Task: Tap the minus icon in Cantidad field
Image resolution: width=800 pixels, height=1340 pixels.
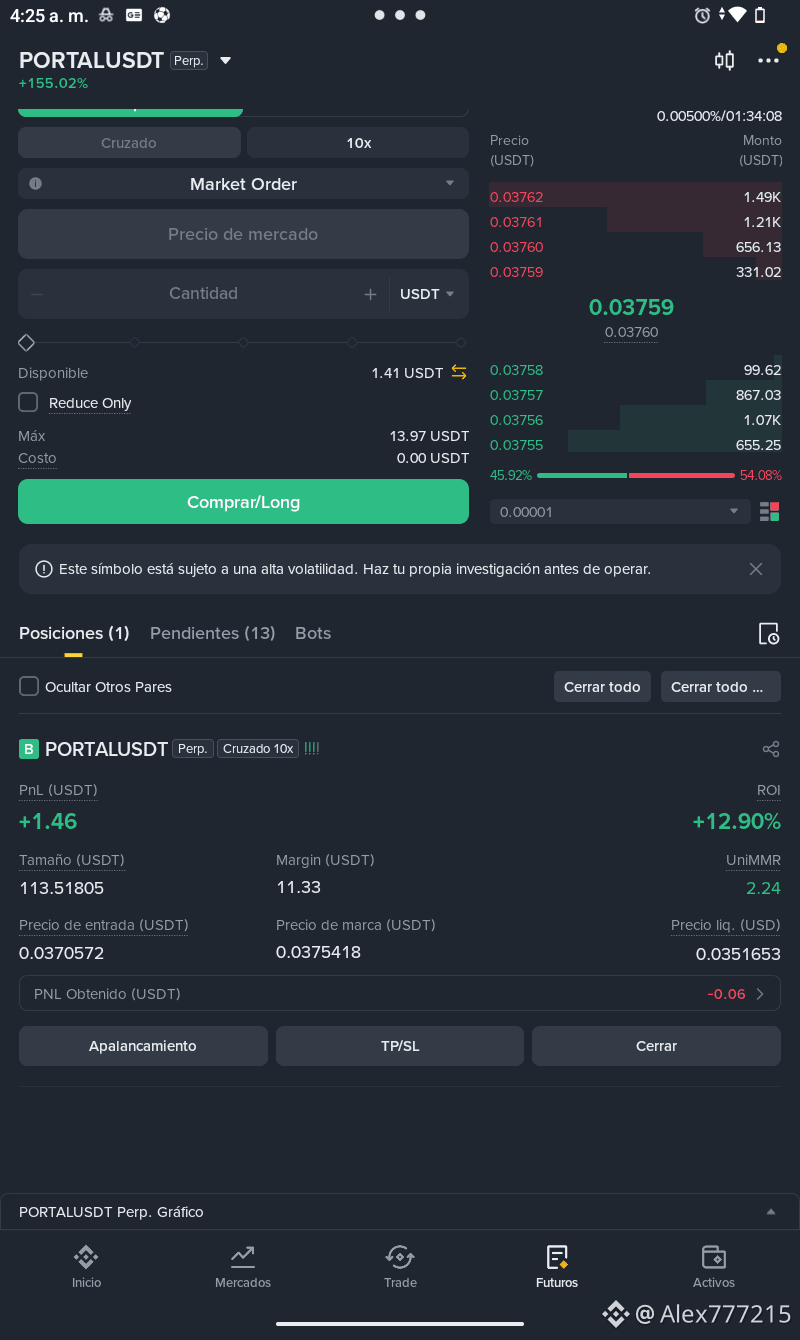Action: point(37,294)
